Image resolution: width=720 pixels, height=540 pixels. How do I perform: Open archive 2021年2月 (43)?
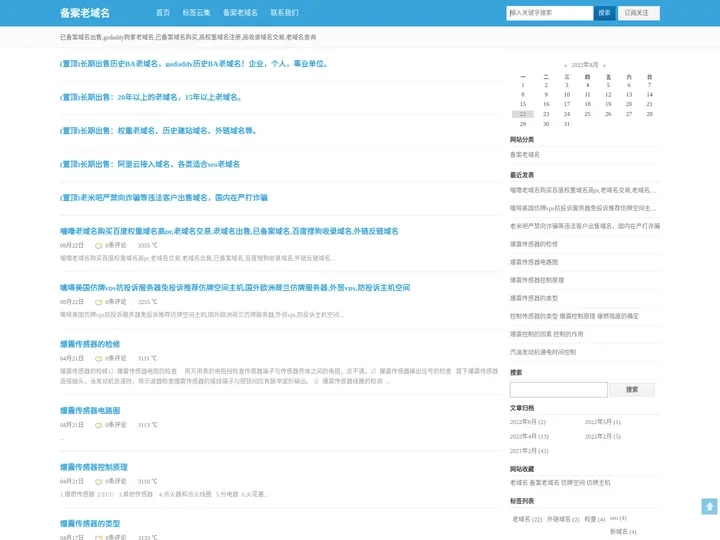tap(529, 451)
